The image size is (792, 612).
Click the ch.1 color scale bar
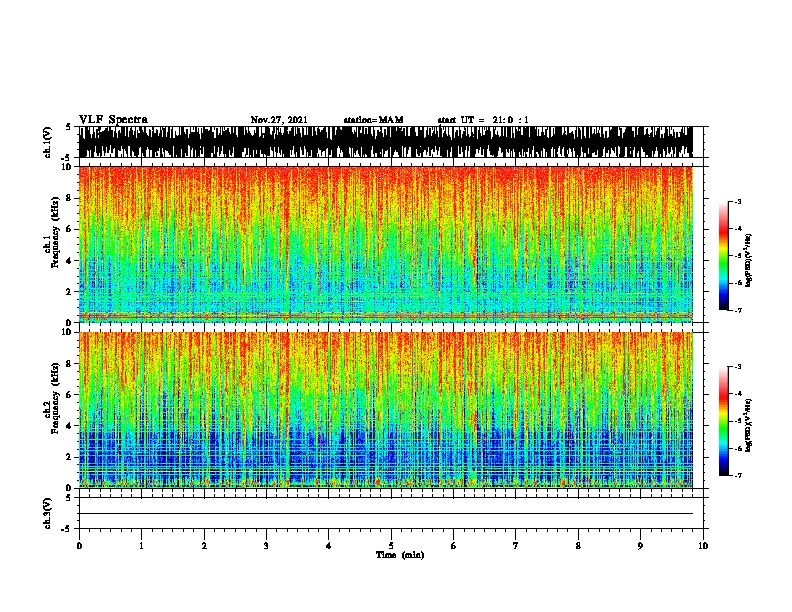pos(724,256)
